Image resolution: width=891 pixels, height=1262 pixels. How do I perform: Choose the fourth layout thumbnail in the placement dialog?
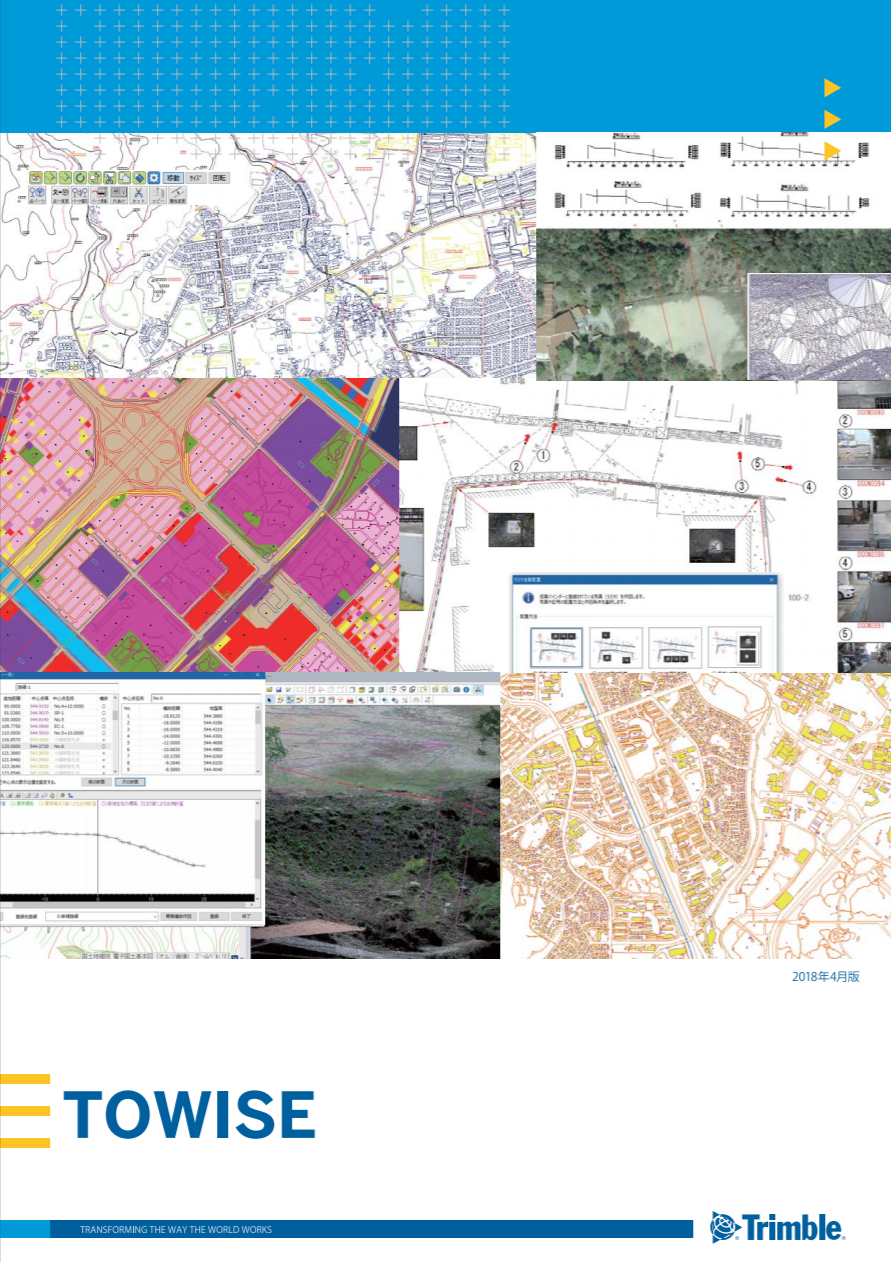pyautogui.click(x=735, y=648)
